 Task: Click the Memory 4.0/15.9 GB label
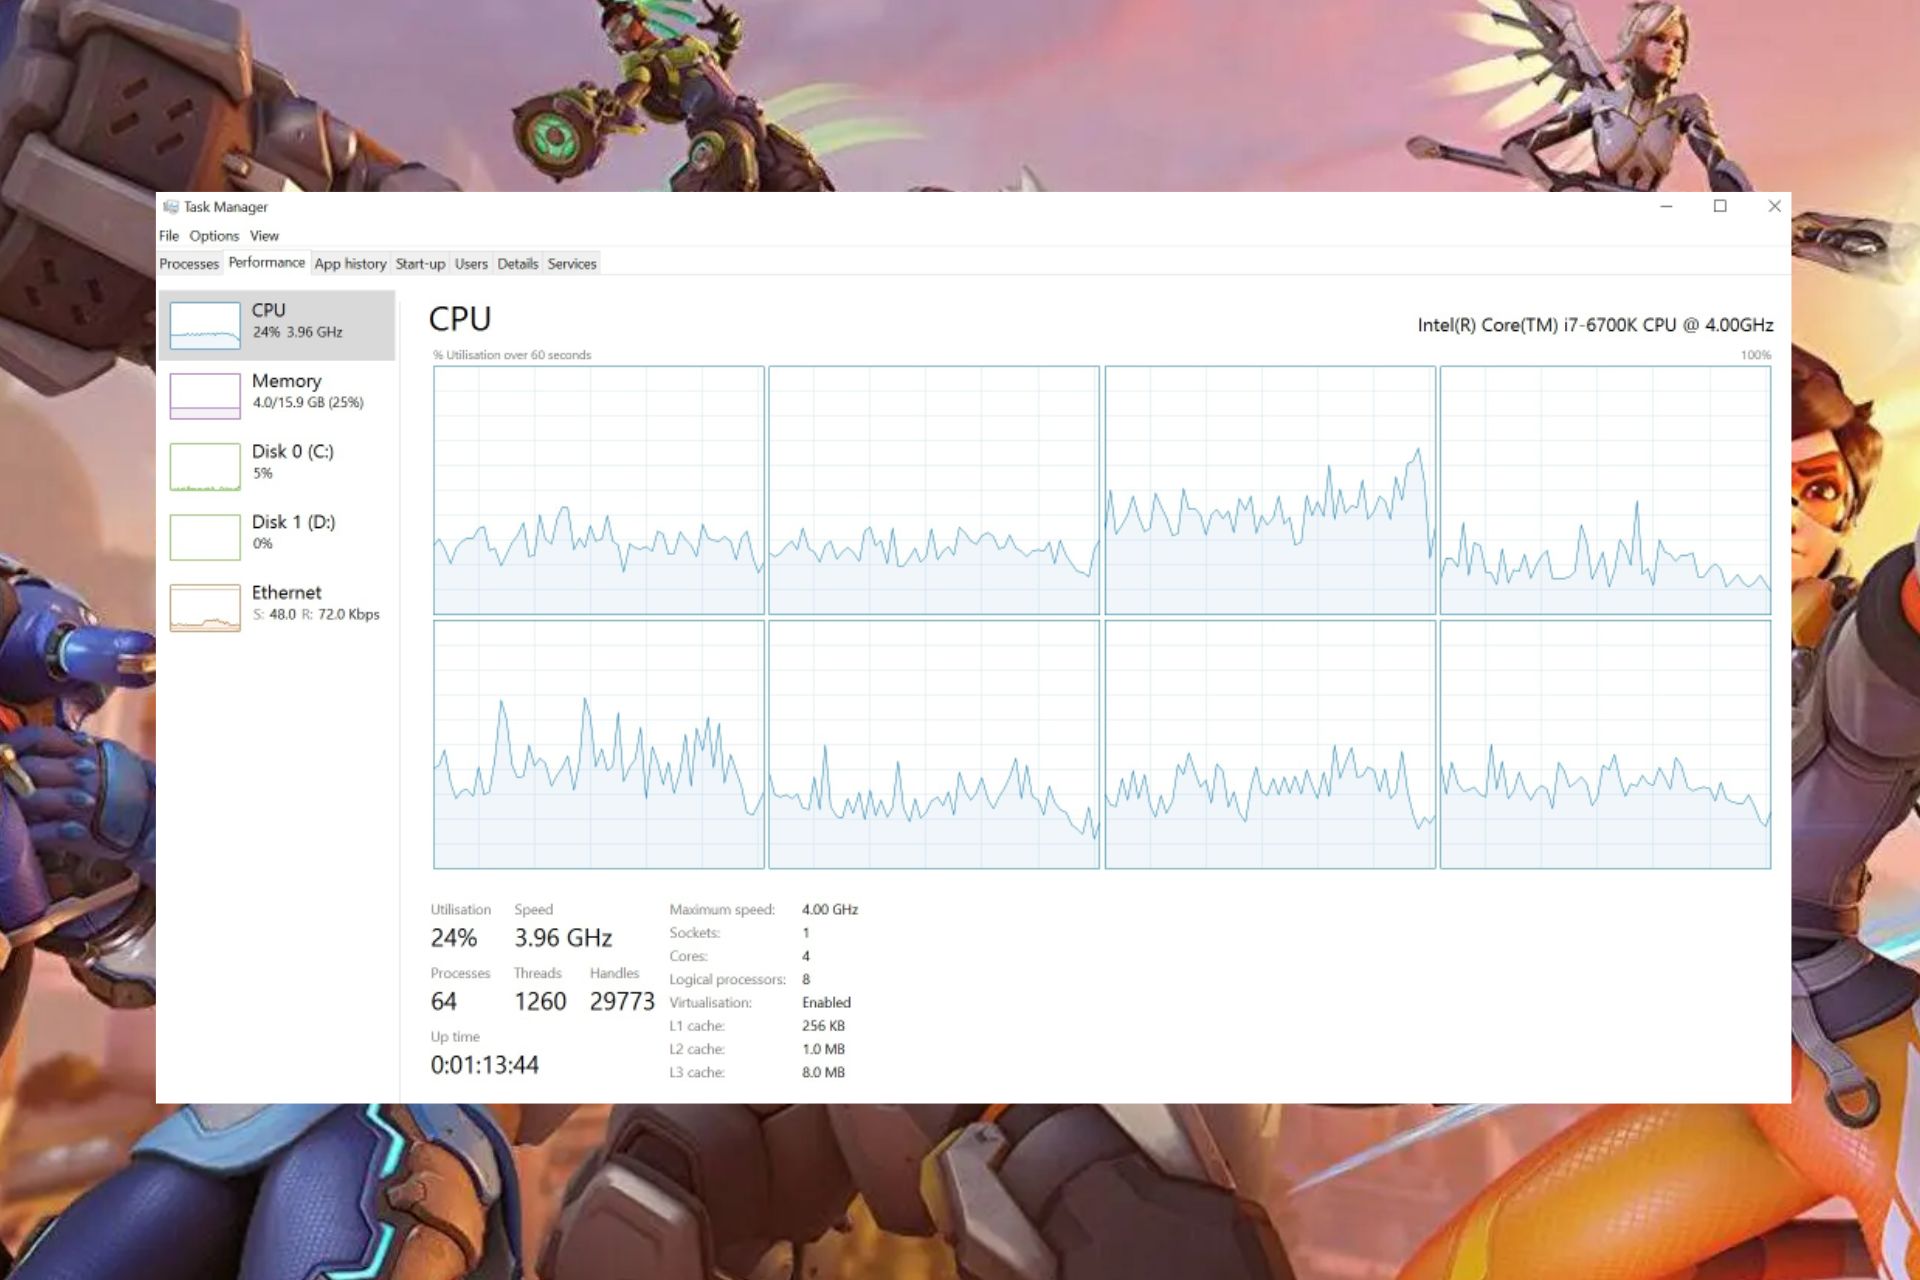[308, 403]
